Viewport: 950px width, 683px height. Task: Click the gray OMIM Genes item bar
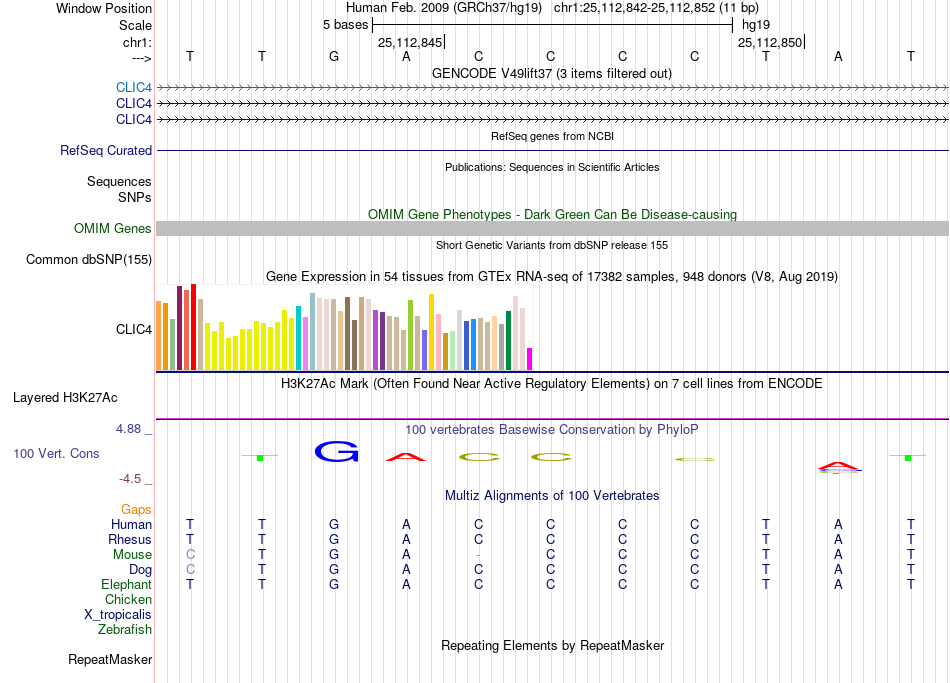tap(552, 228)
